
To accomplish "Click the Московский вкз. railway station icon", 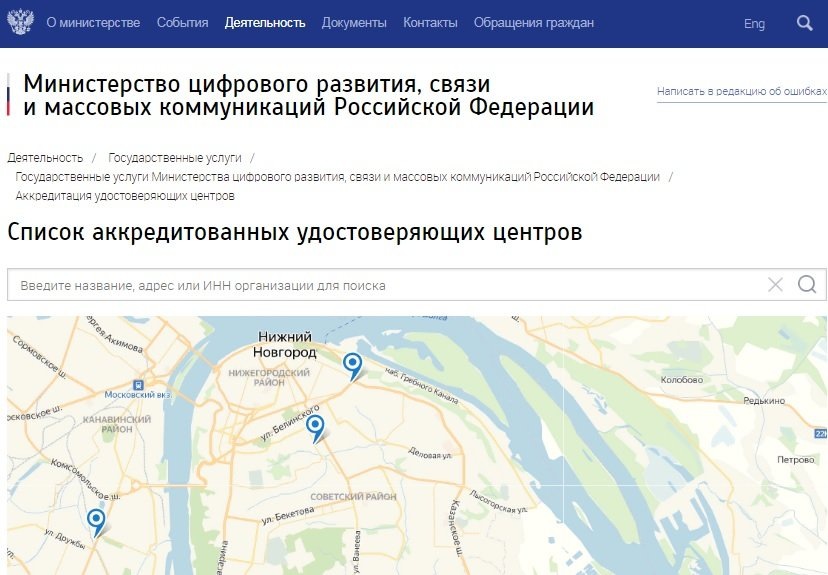I will tap(138, 385).
